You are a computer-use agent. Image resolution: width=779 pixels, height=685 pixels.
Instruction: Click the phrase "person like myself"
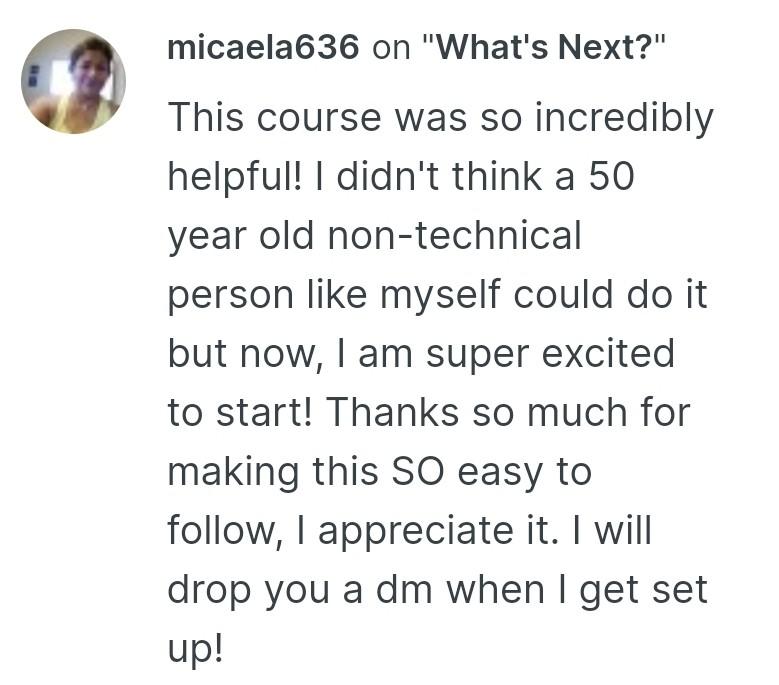point(335,295)
